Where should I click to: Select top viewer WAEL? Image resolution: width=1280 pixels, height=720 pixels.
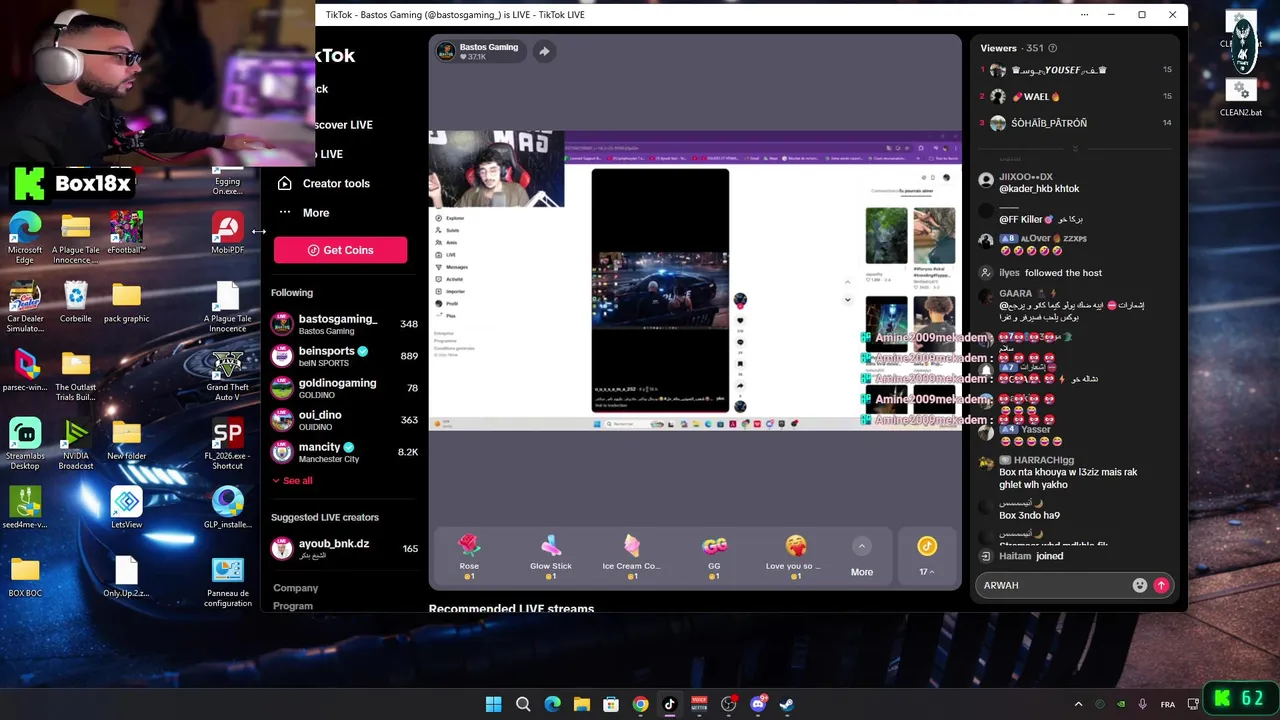pyautogui.click(x=1076, y=96)
